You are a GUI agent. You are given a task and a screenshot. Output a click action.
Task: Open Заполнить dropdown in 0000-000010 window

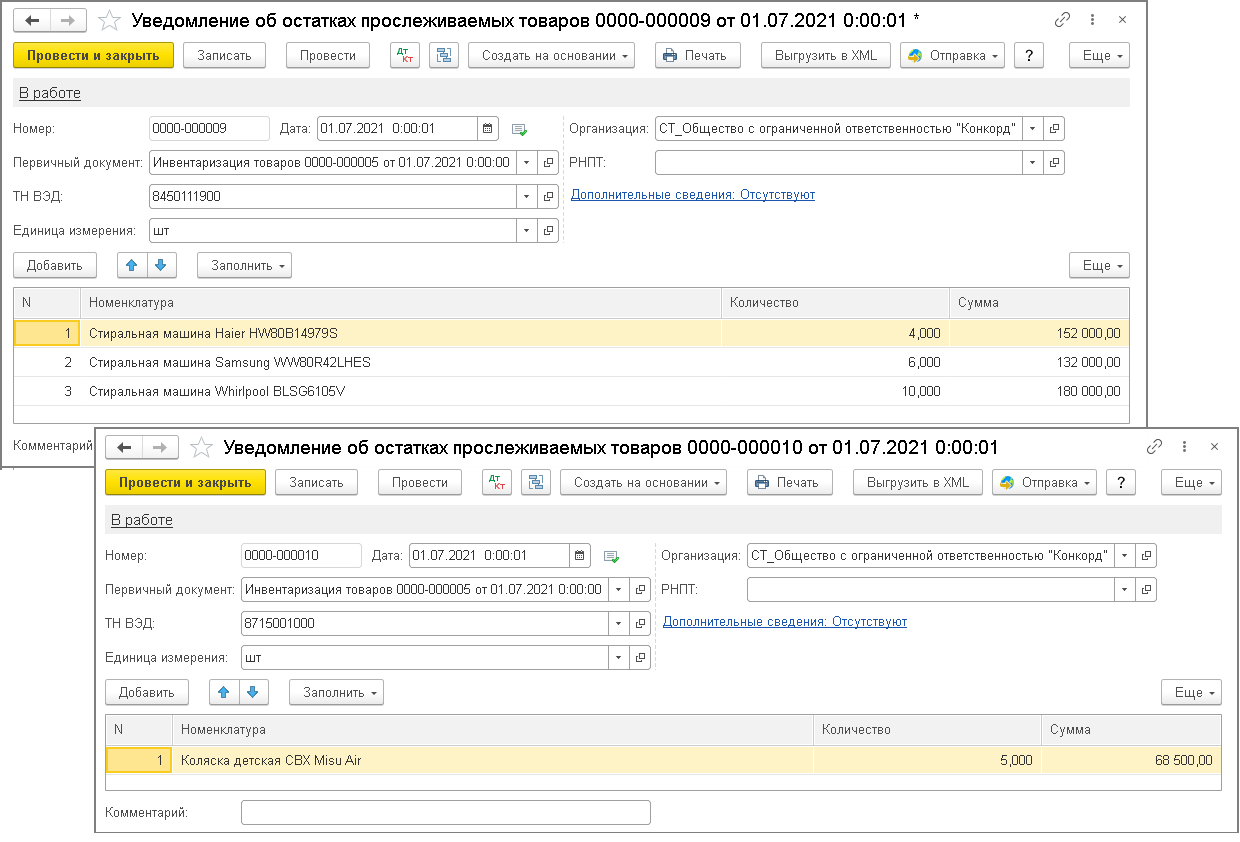coord(336,692)
